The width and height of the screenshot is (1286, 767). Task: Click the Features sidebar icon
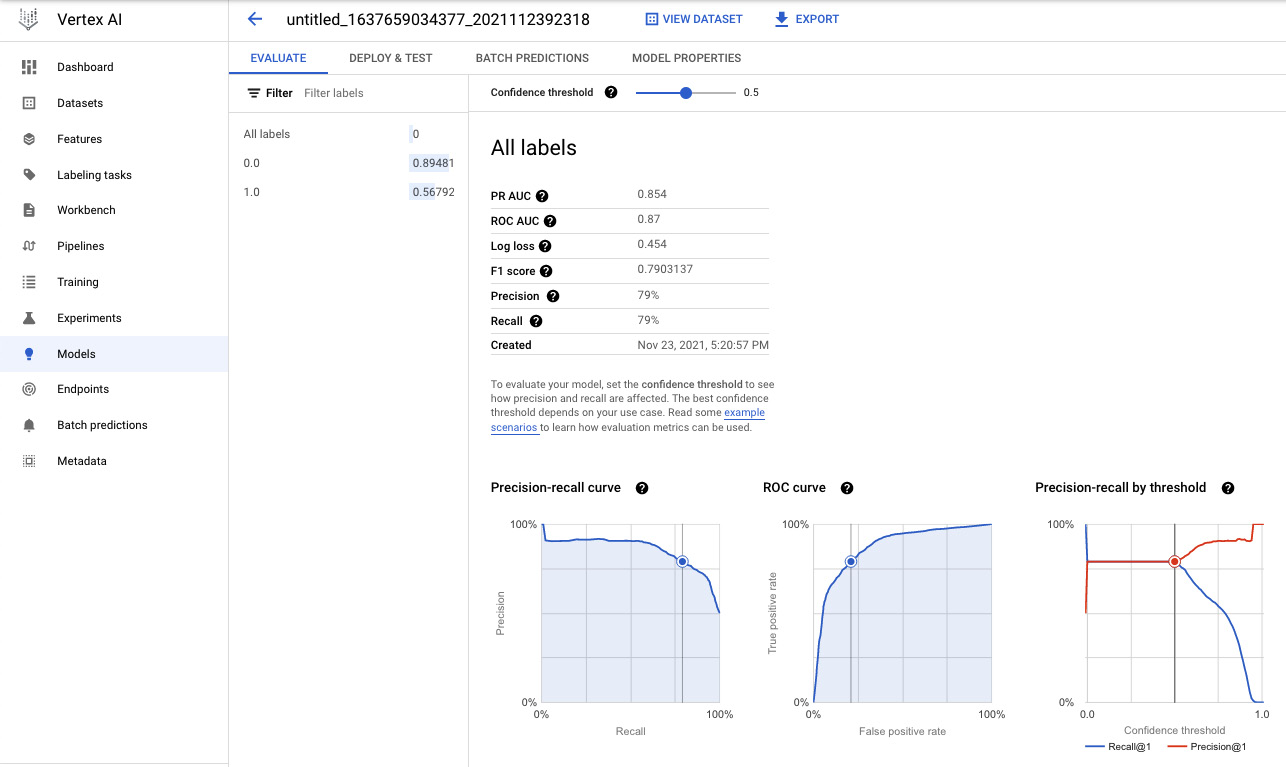pyautogui.click(x=29, y=139)
